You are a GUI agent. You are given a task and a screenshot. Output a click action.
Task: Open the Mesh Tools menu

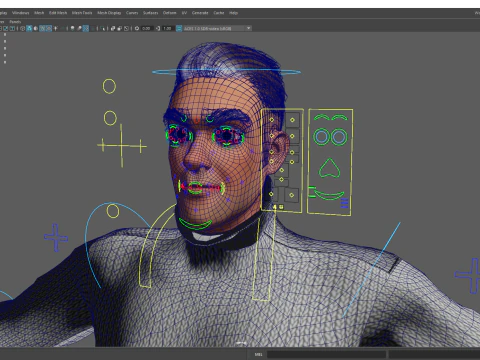(82, 13)
